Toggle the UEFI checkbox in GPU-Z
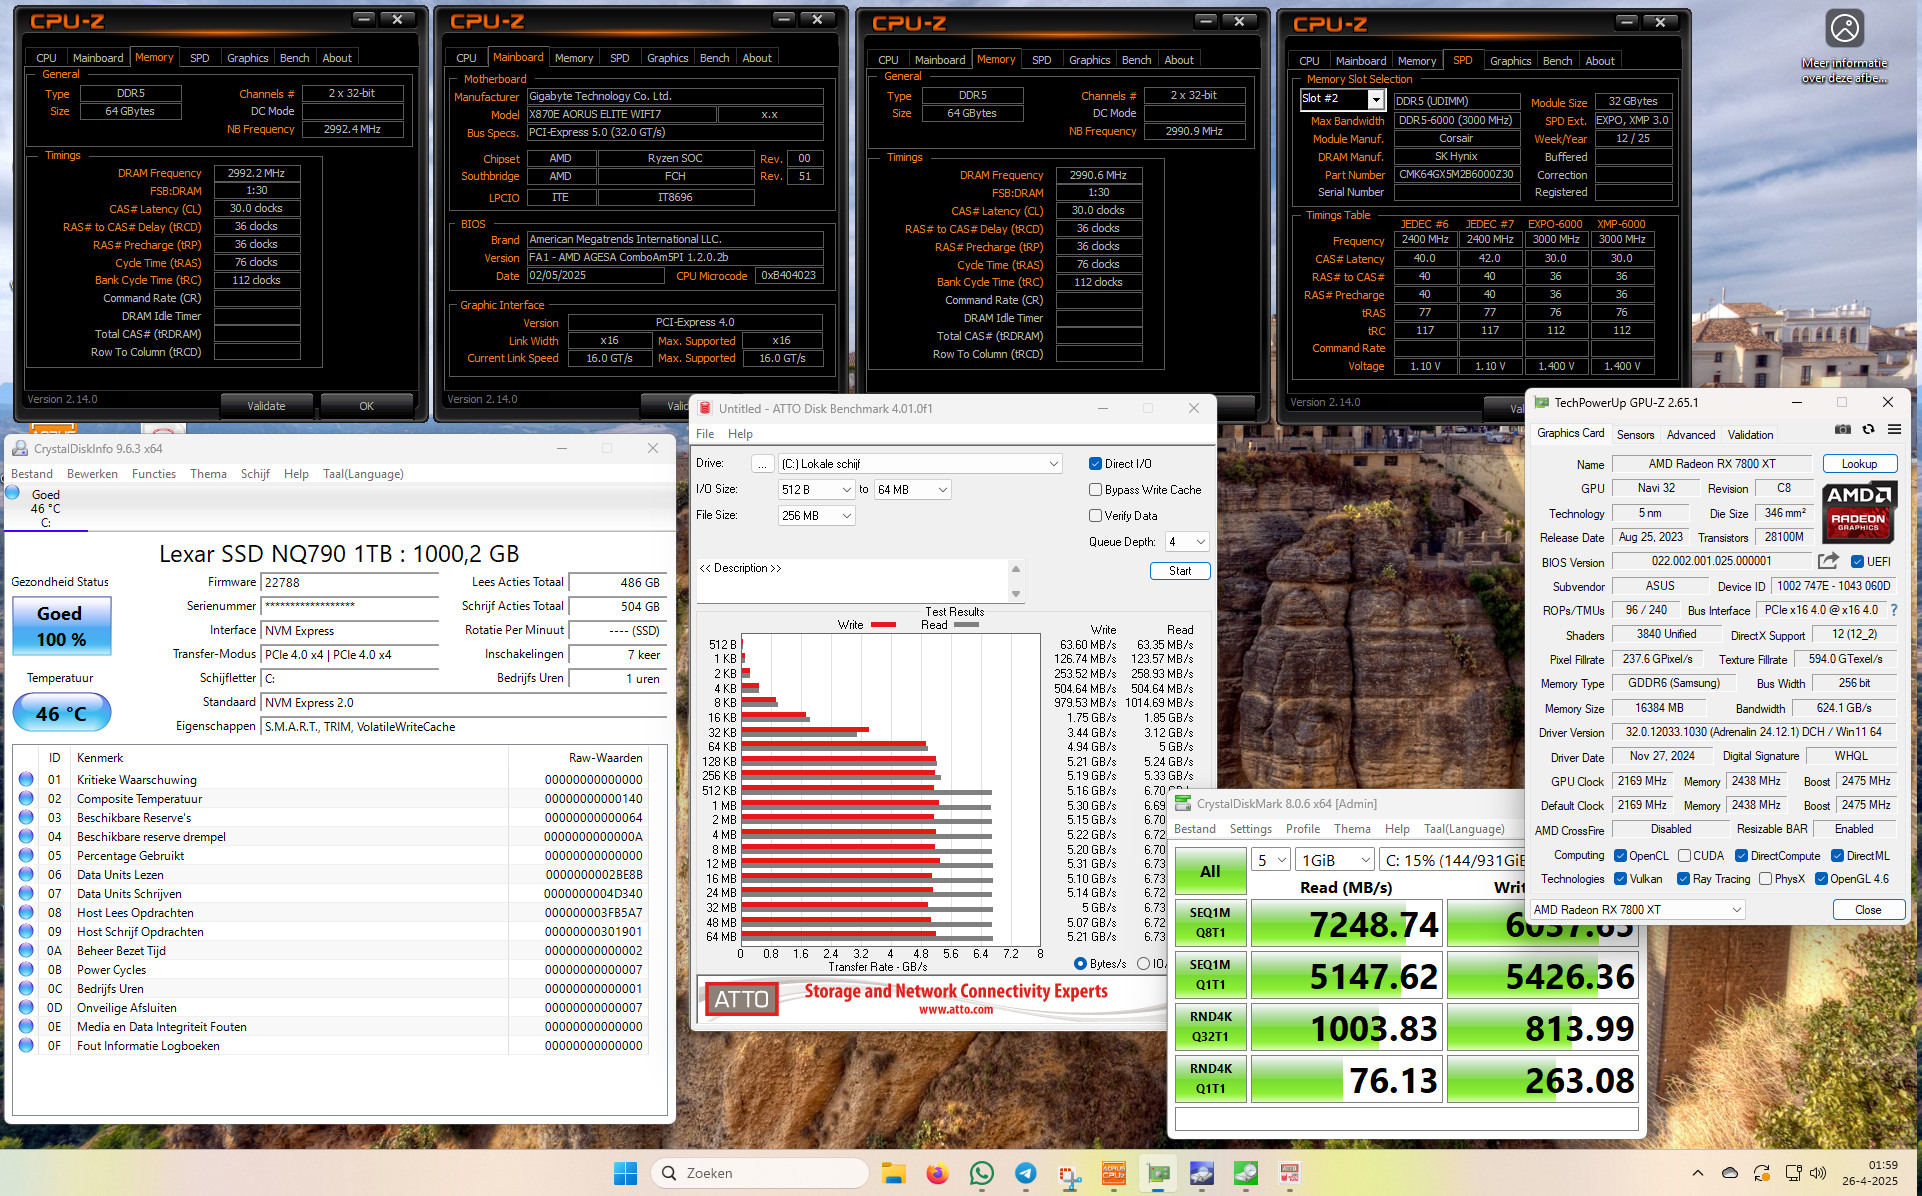This screenshot has width=1922, height=1196. [1857, 561]
